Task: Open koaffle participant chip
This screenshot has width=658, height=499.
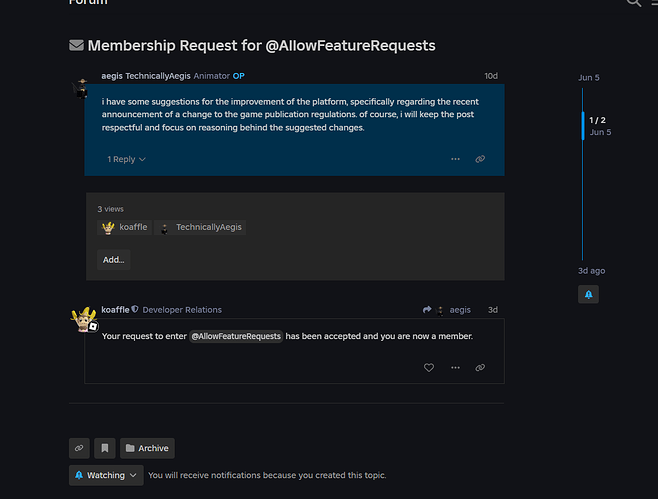Action: pyautogui.click(x=125, y=227)
